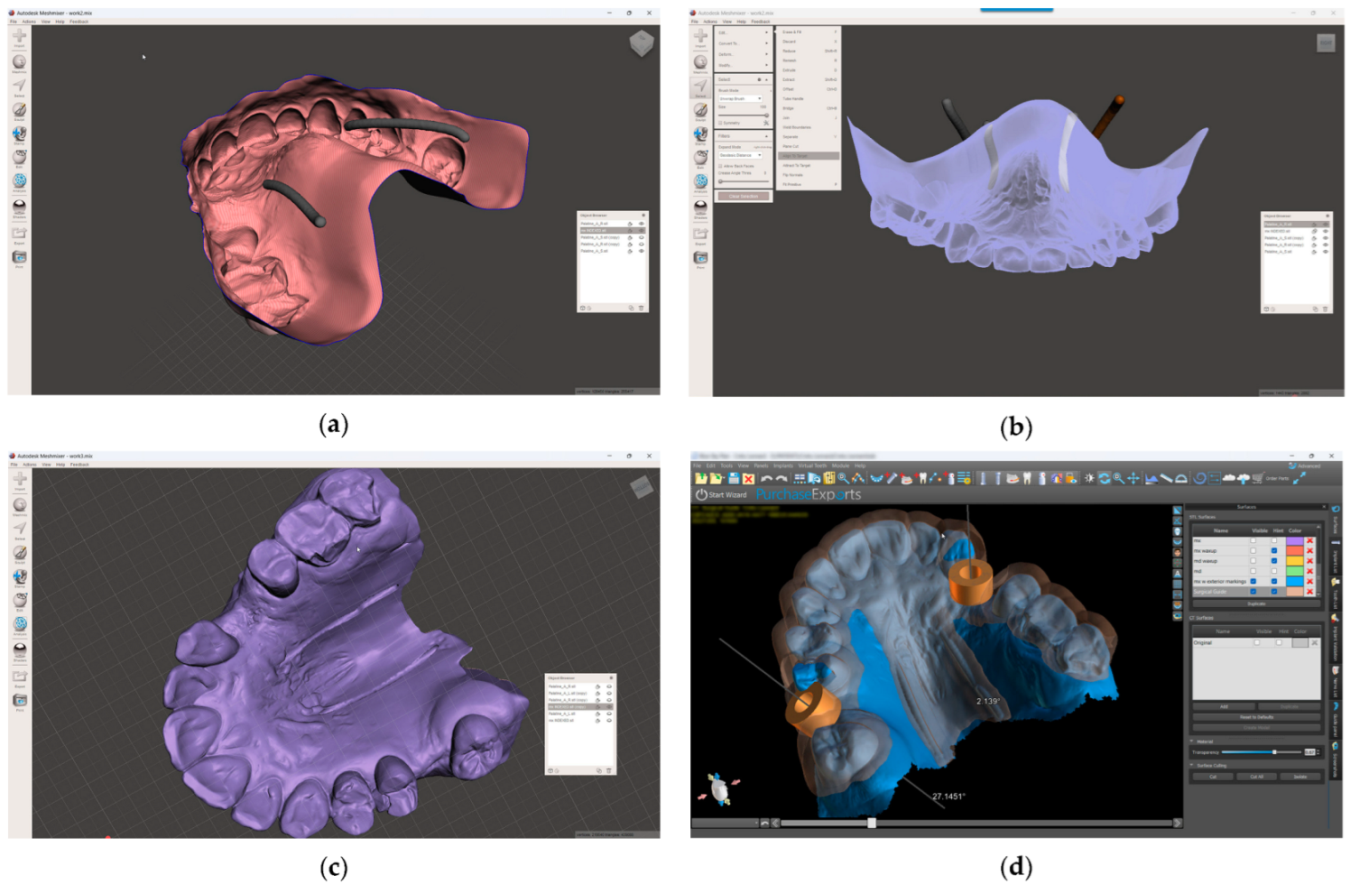Delete the mx waxup surface with red X
The height and width of the screenshot is (884, 1350).
pyautogui.click(x=1310, y=550)
